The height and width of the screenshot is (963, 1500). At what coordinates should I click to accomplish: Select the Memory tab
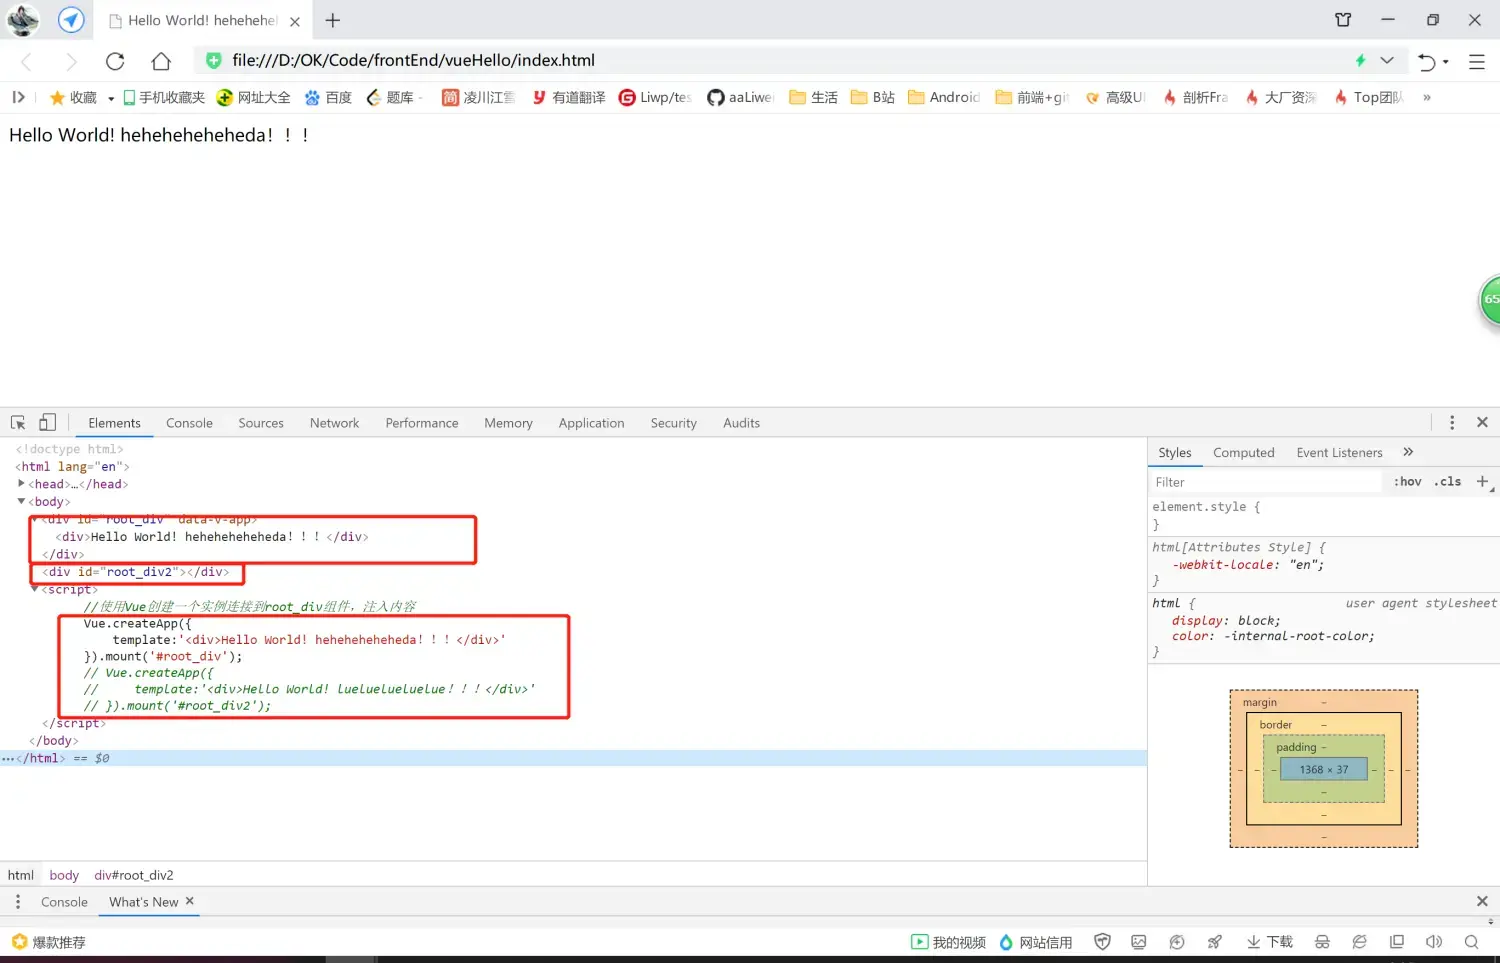[508, 423]
